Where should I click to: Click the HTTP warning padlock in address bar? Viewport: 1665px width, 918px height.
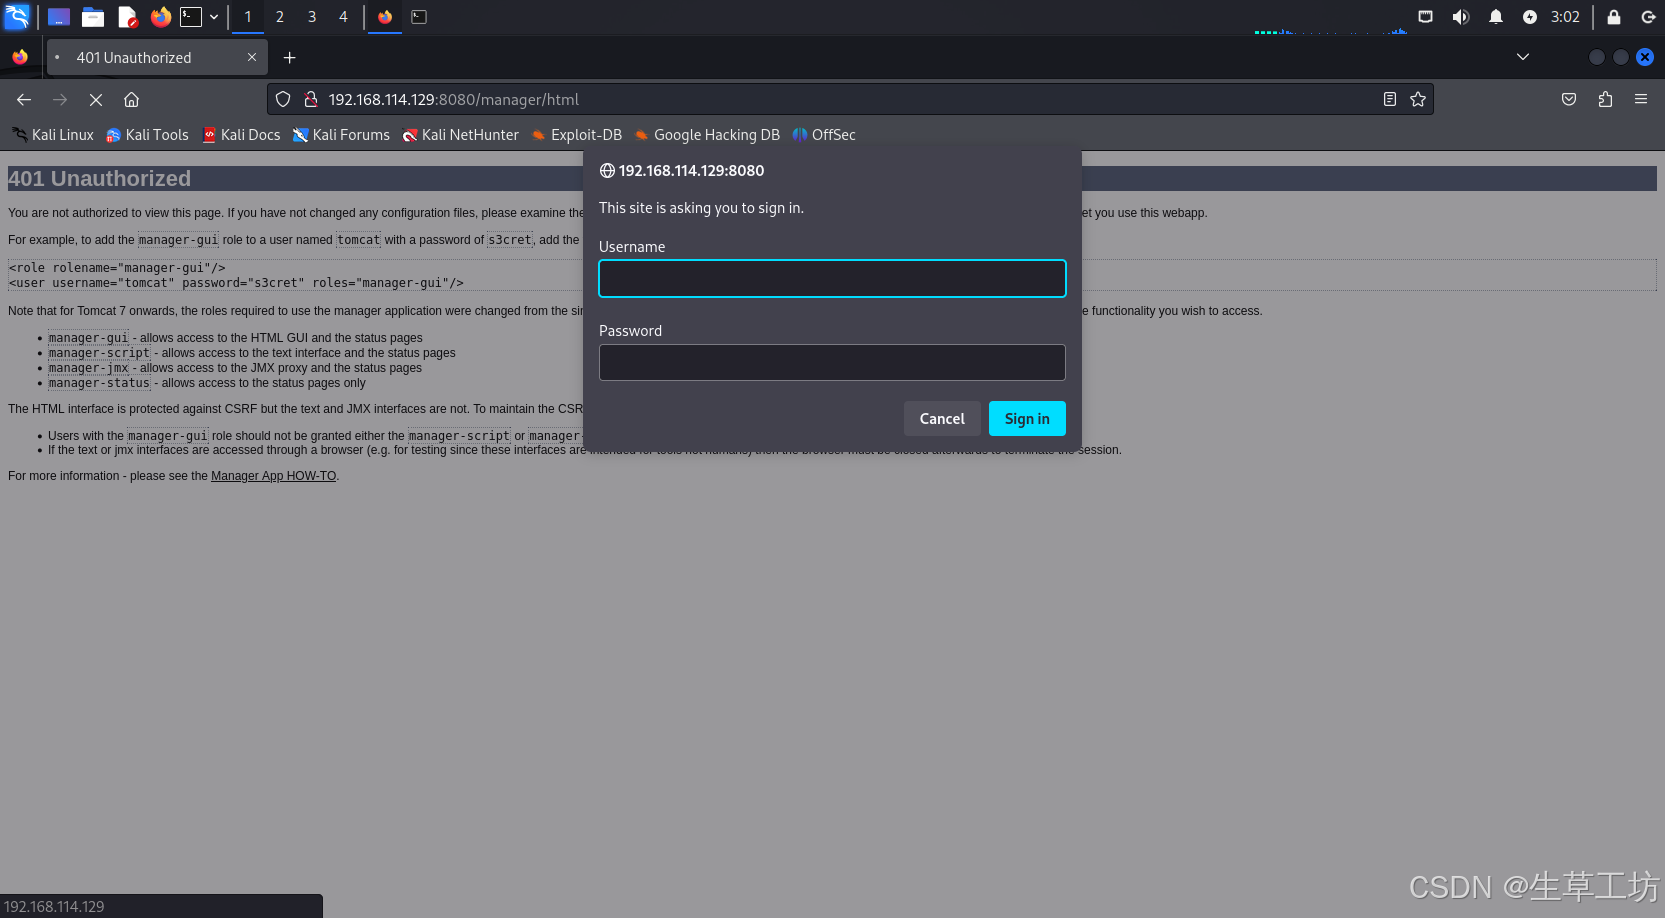pyautogui.click(x=311, y=99)
